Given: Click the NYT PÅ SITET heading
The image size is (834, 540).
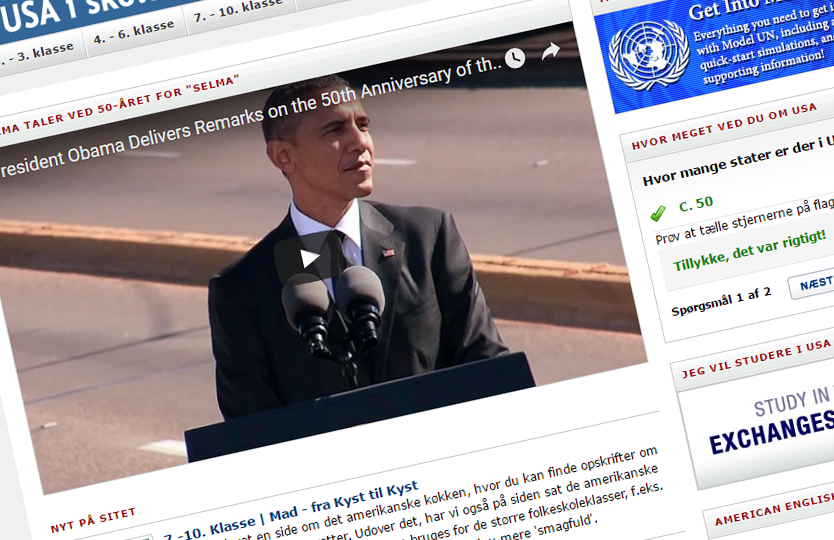Looking at the screenshot, I should (x=93, y=521).
